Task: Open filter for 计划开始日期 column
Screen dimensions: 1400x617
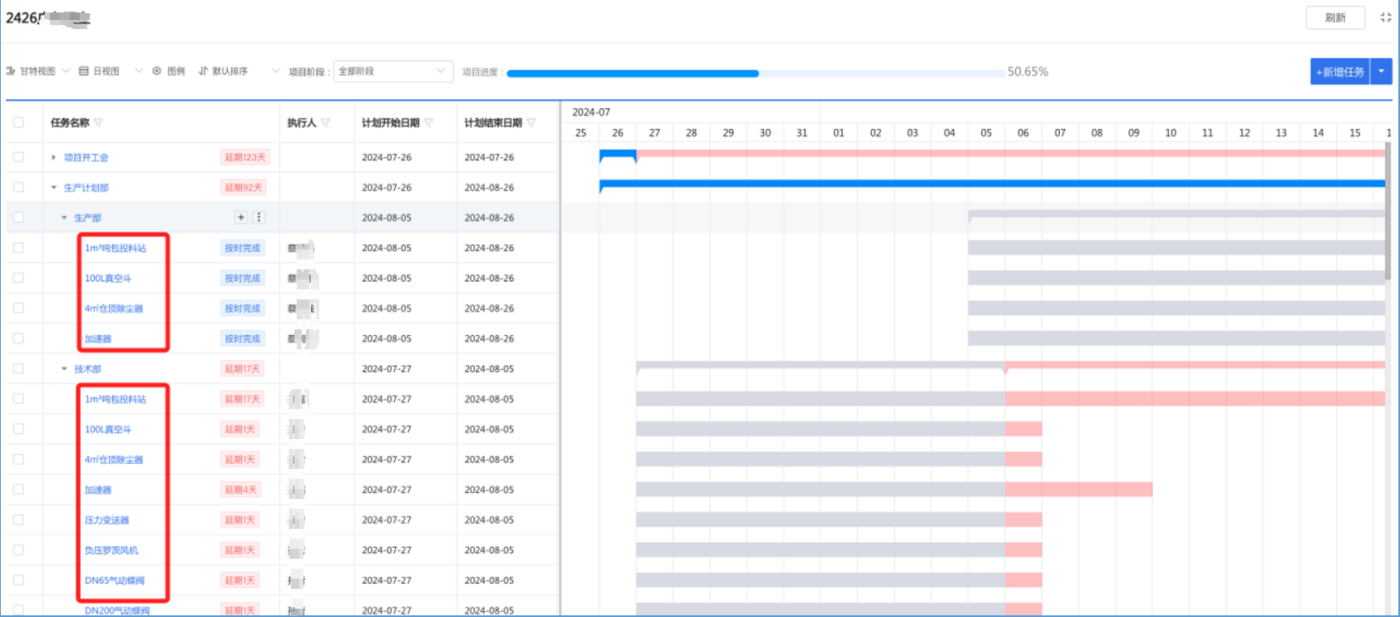Action: coord(429,123)
